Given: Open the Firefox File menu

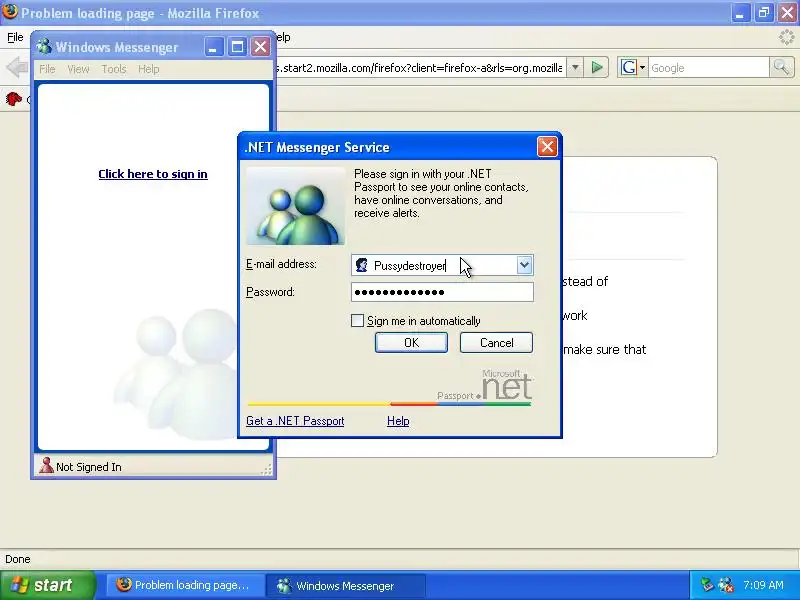Looking at the screenshot, I should (x=15, y=37).
